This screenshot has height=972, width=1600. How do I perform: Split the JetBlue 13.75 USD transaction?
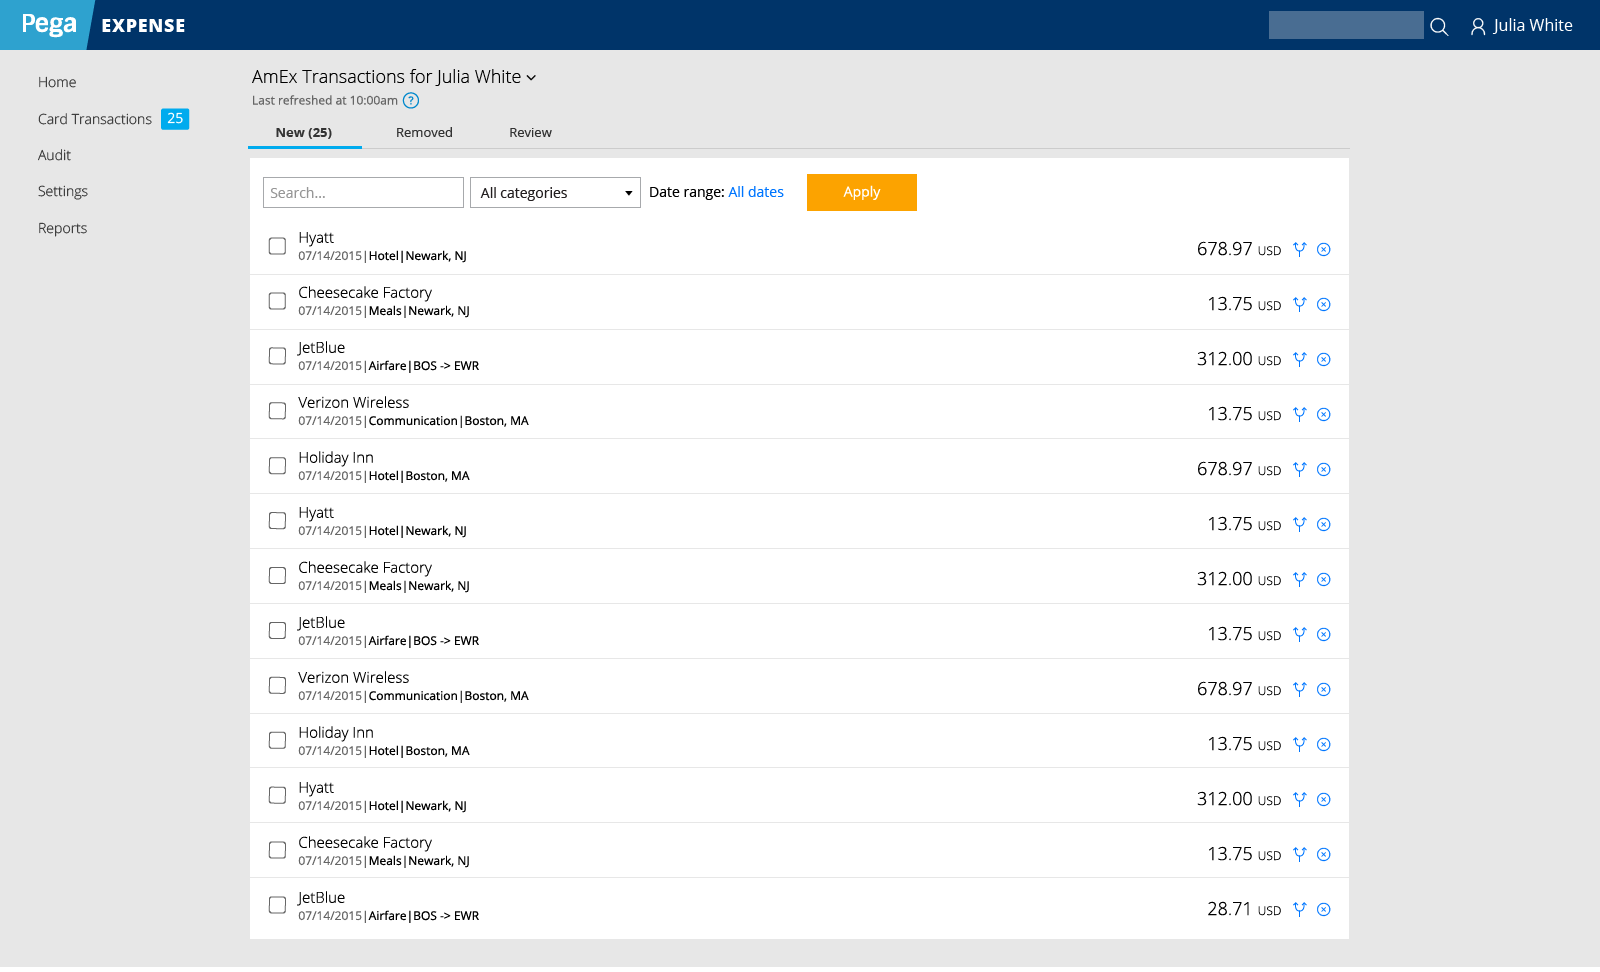click(1300, 634)
